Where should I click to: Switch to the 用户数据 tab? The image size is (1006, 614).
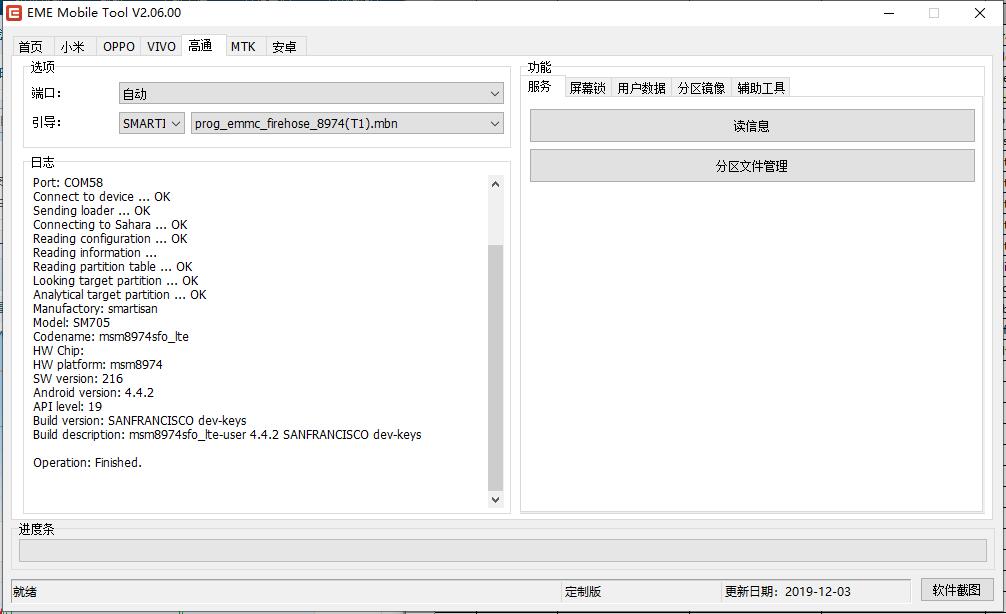(x=641, y=88)
